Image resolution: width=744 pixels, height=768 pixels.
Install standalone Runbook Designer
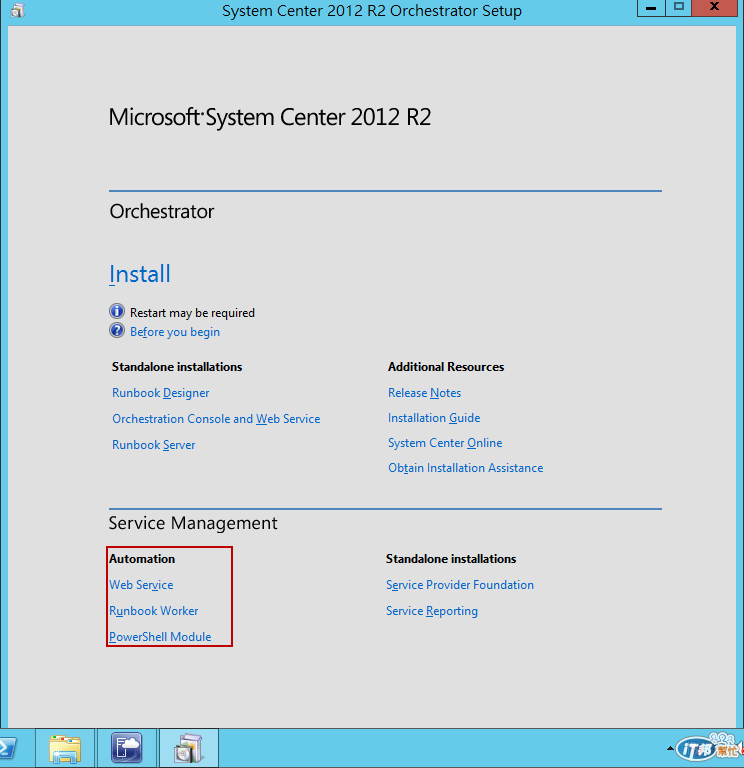coord(161,393)
